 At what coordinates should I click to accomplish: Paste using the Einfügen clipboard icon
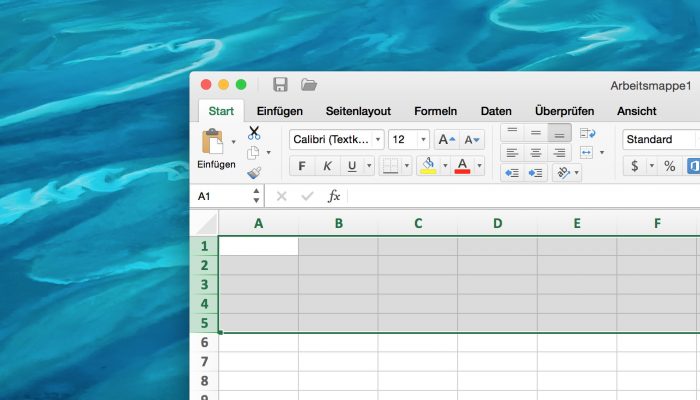point(213,142)
